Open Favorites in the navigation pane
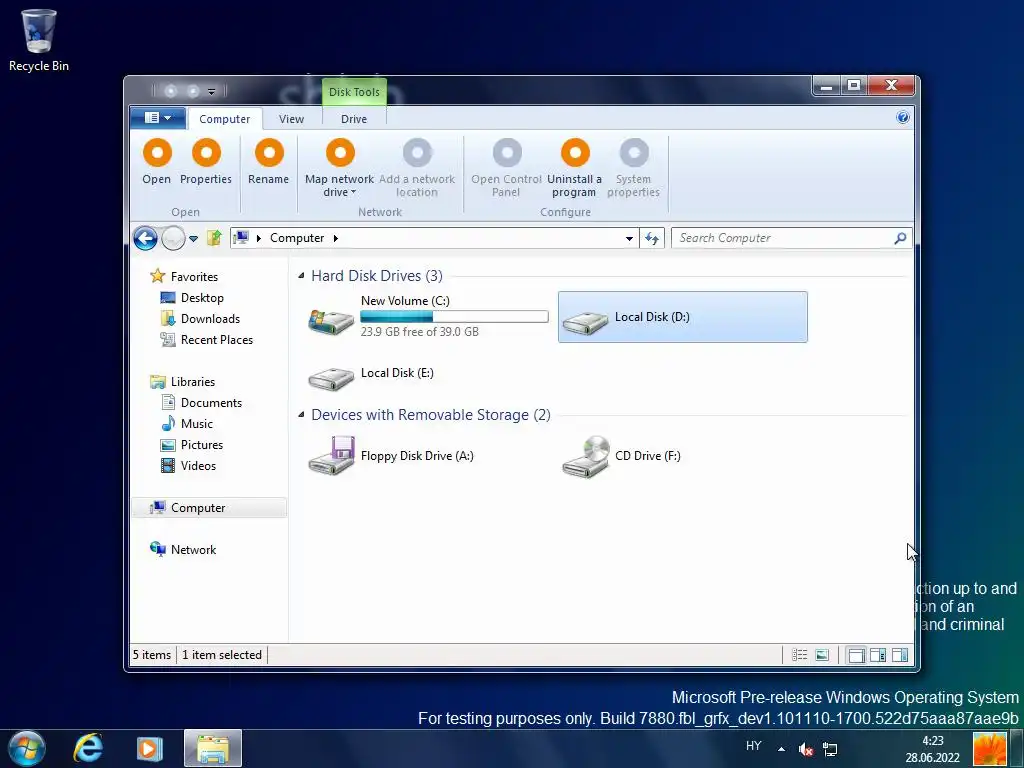The image size is (1024, 768). 194,277
